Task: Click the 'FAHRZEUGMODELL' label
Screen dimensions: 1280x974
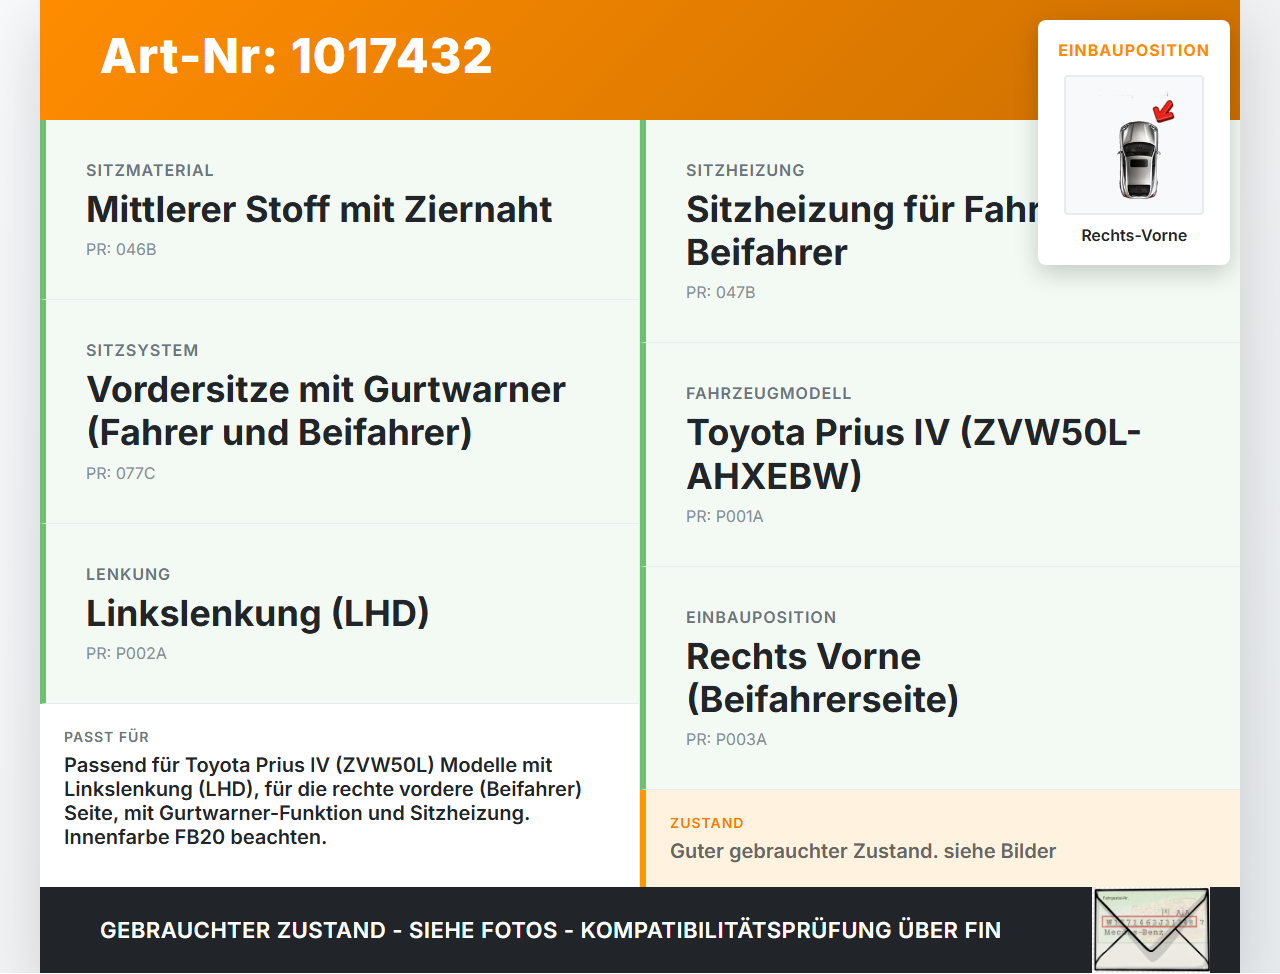Action: click(x=769, y=393)
